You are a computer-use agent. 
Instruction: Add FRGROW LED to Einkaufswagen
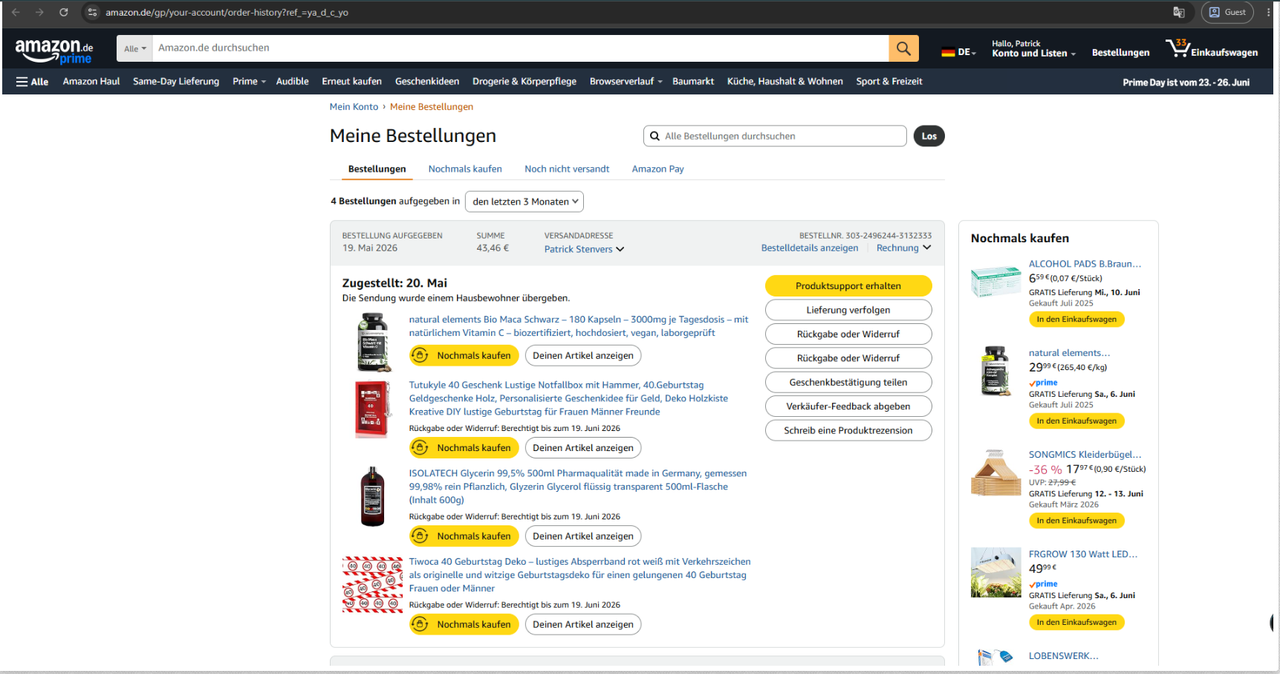tap(1076, 622)
